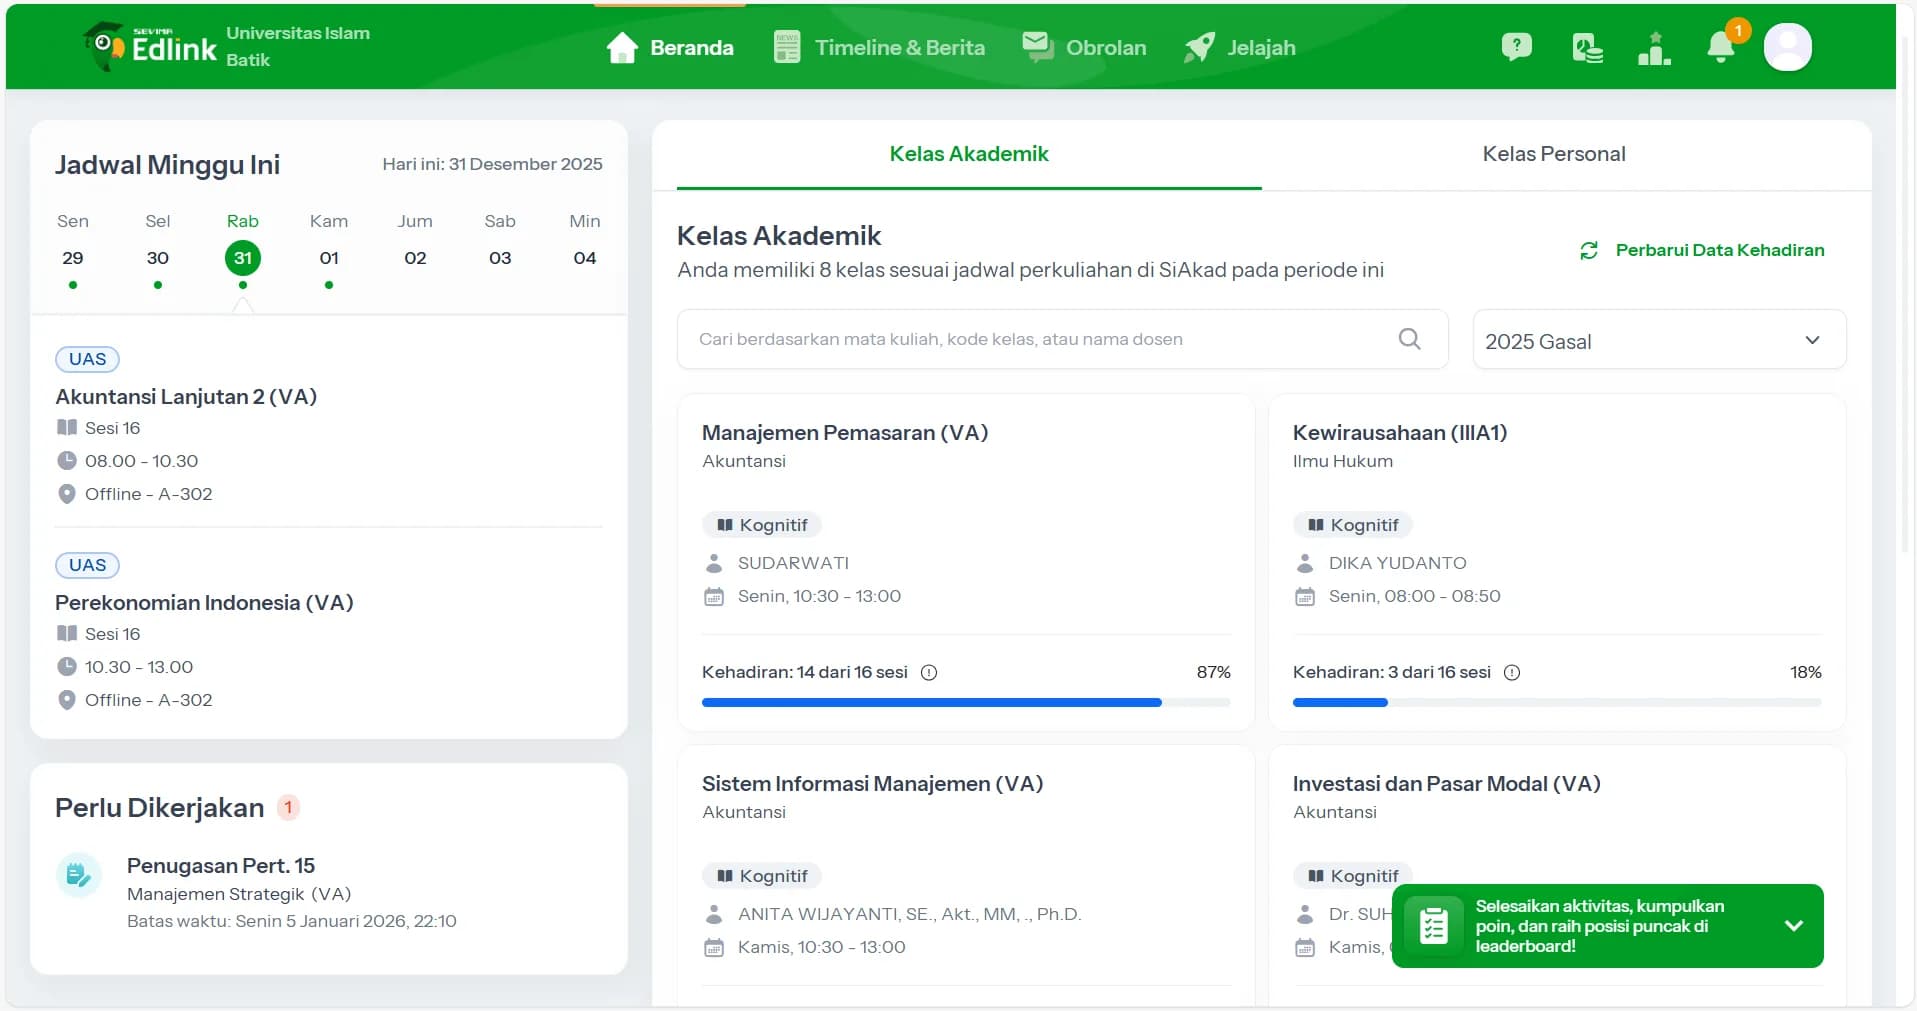Open Akuntansi Lanjutan 2 (VA) schedule entry
Screen dimensions: 1917x1011
(186, 397)
